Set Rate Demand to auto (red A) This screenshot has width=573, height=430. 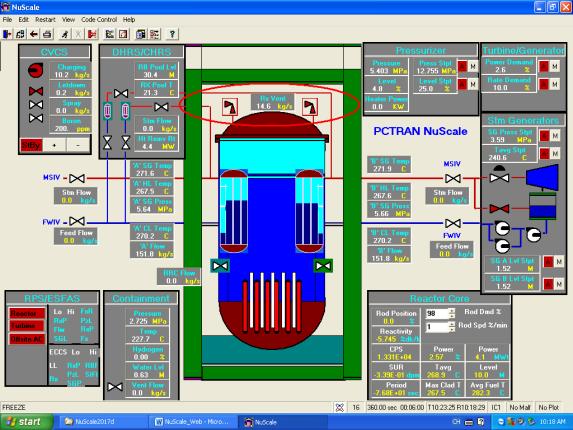[x=544, y=84]
